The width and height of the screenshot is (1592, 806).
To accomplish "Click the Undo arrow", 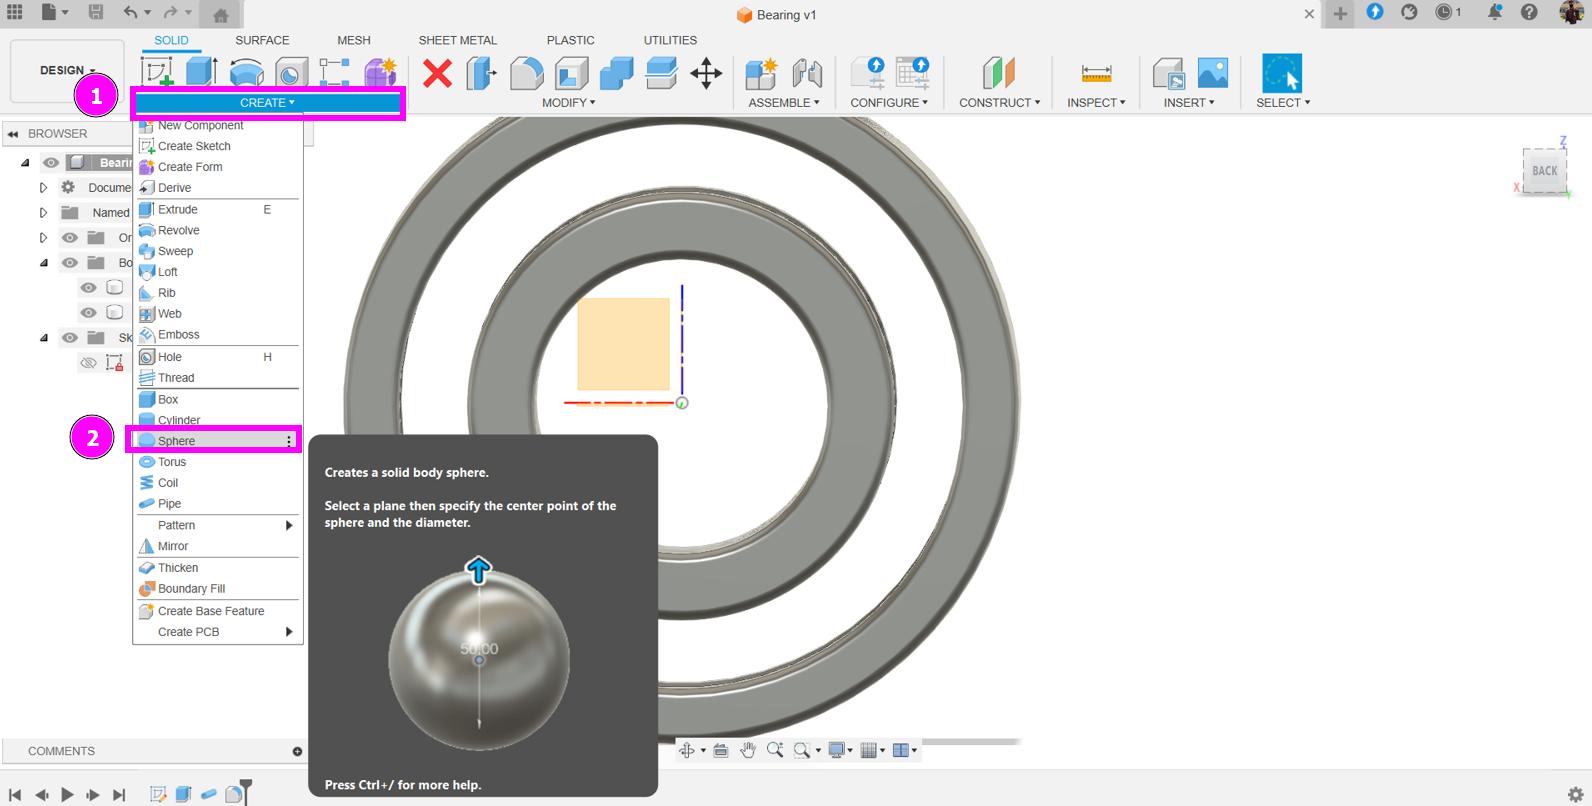I will pos(131,13).
